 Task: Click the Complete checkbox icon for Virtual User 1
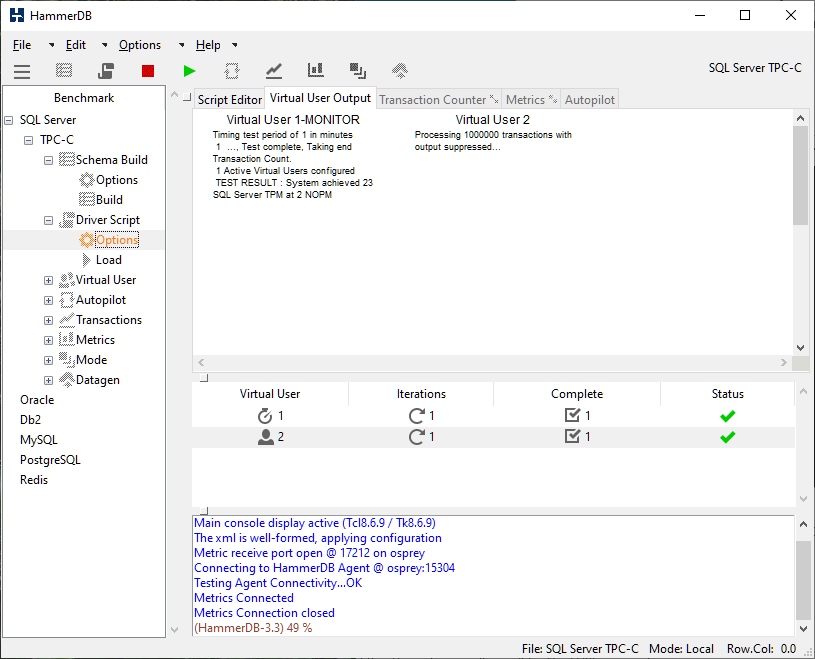pos(572,415)
